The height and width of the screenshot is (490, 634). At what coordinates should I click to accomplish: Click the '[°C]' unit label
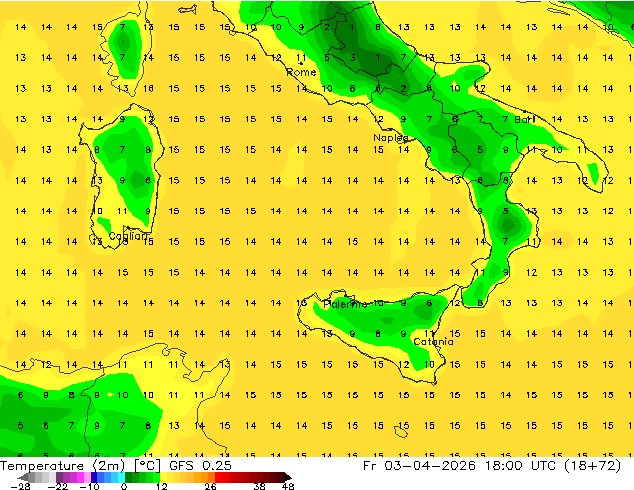pos(148,466)
